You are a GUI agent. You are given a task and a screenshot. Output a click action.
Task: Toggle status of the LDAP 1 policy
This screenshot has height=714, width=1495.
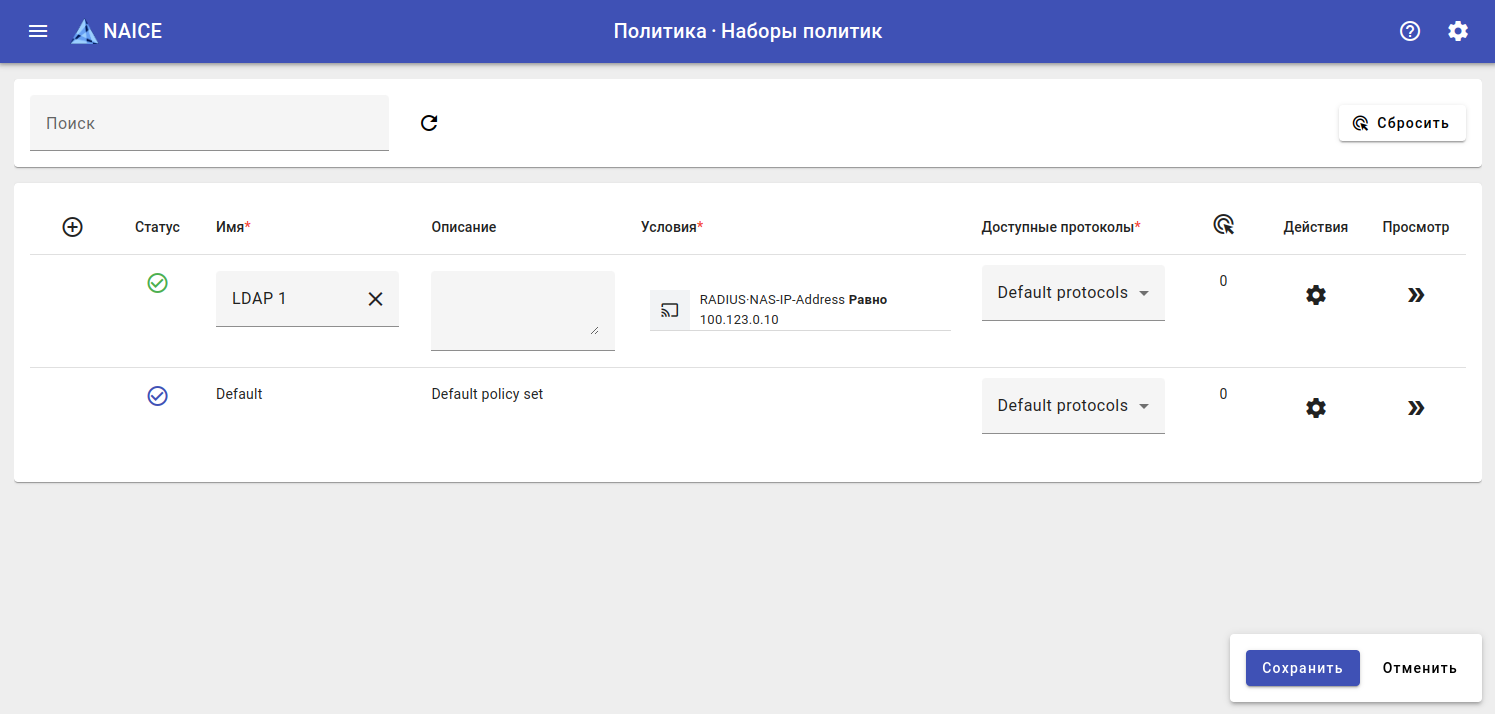point(157,283)
